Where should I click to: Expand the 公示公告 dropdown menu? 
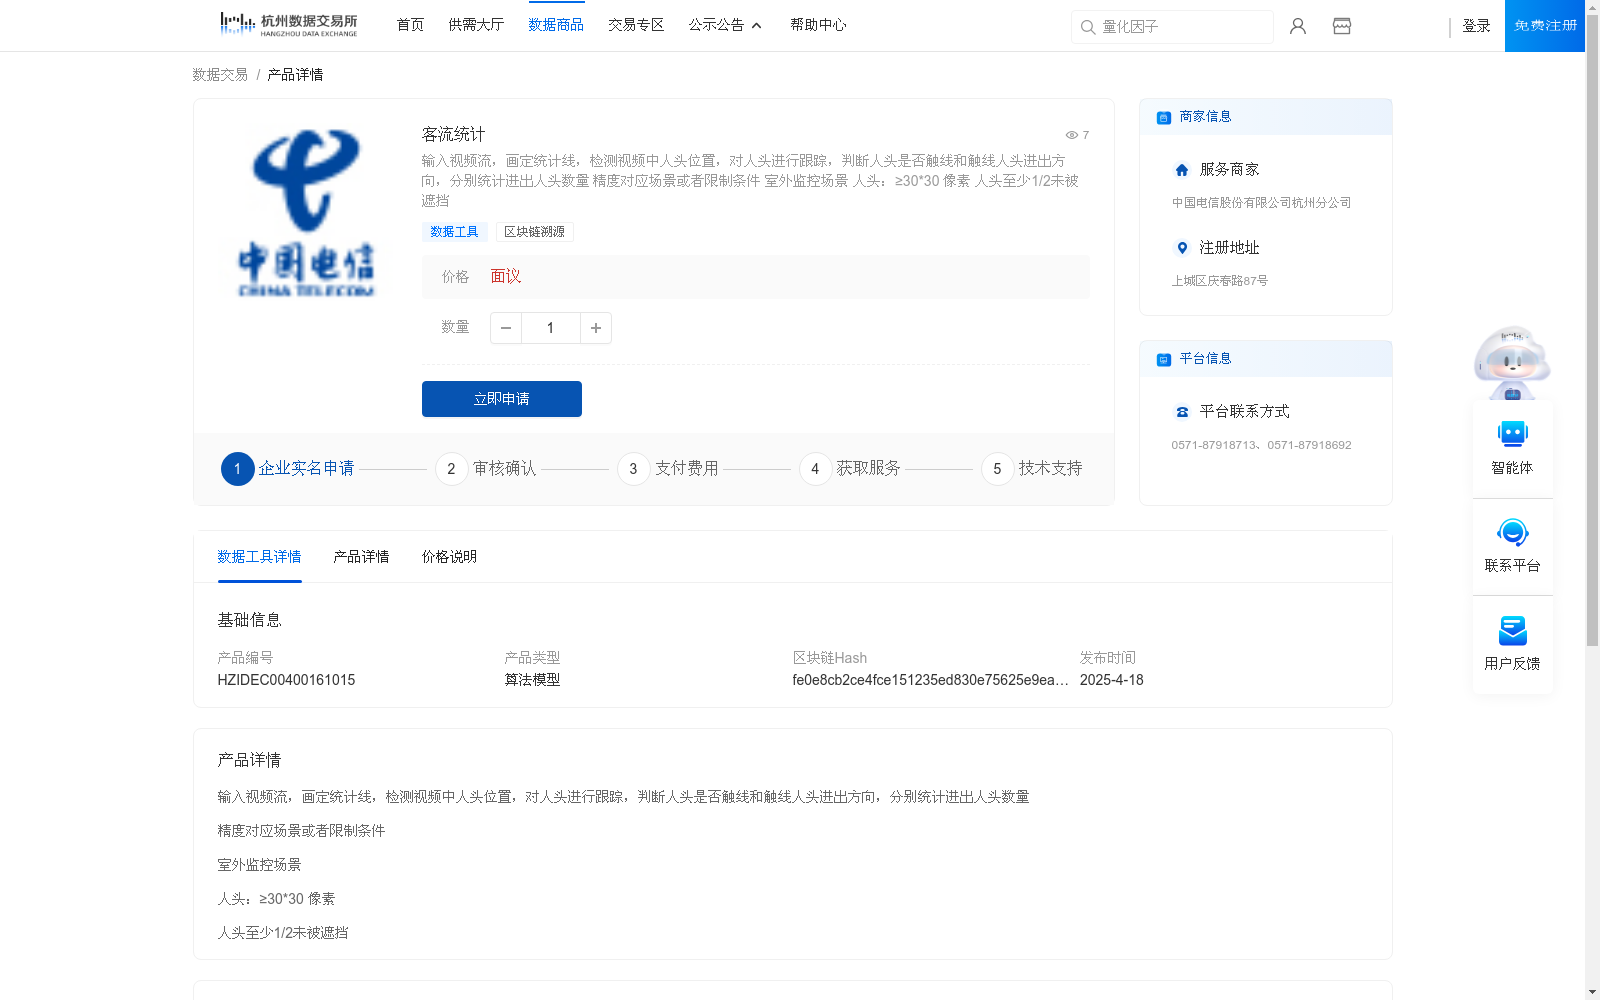(725, 25)
